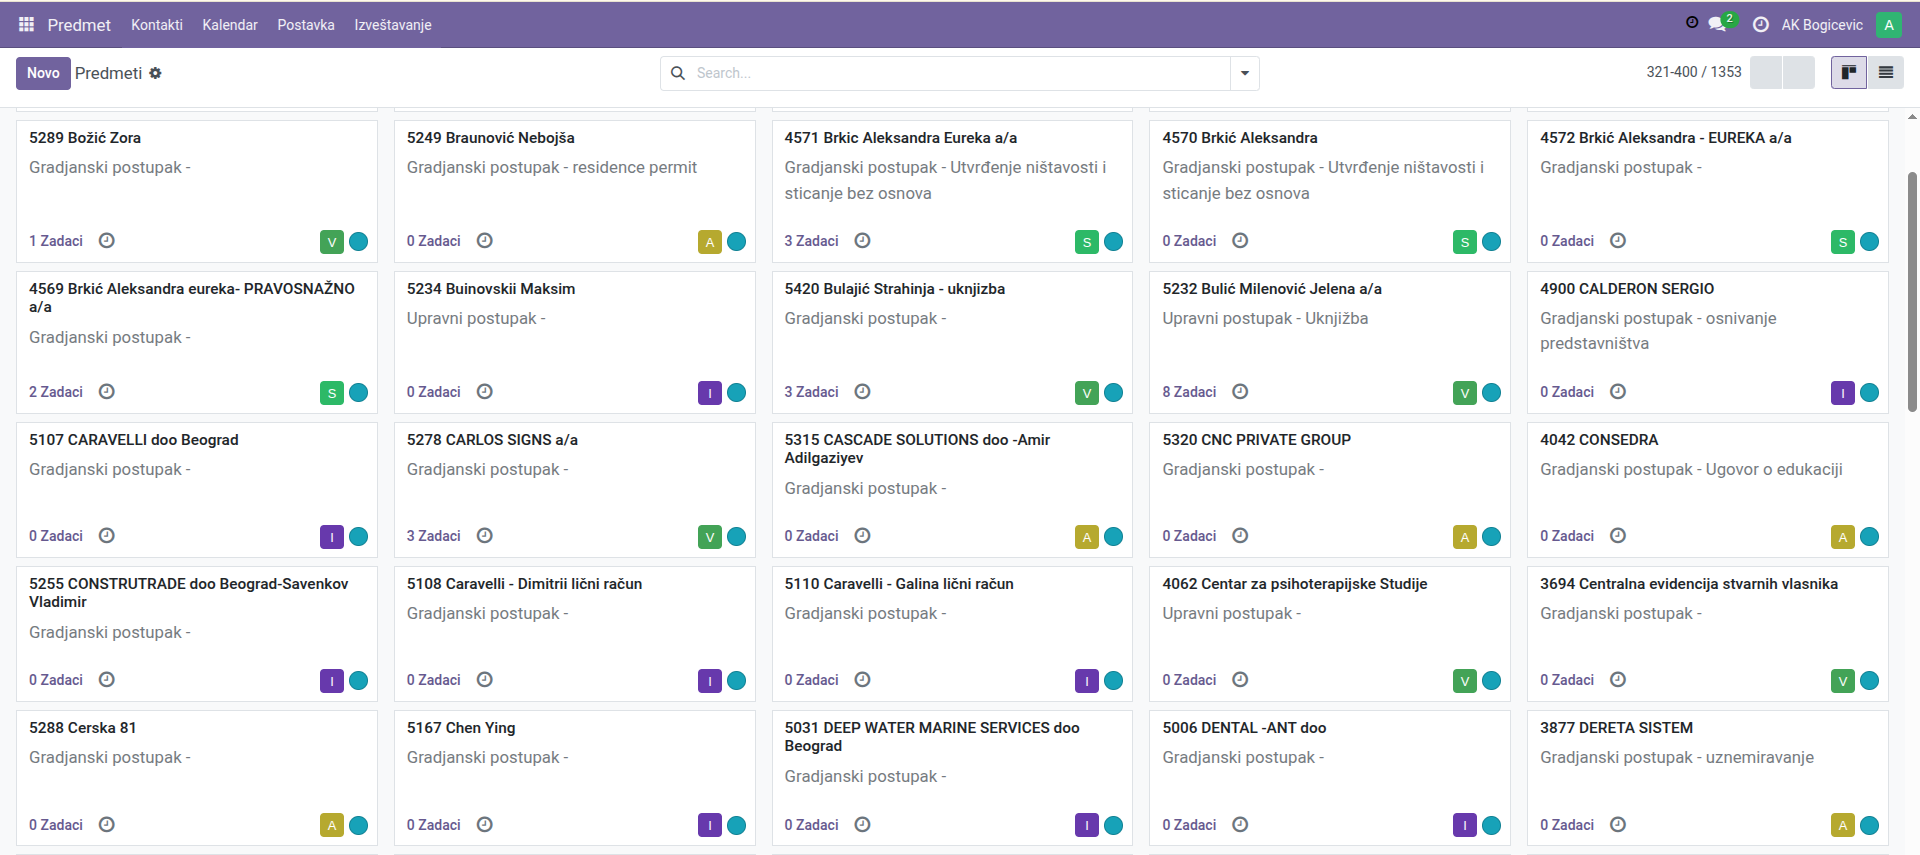
Task: Toggle teal status circle on 4900 CALDERON SERGIO
Action: click(x=1870, y=393)
